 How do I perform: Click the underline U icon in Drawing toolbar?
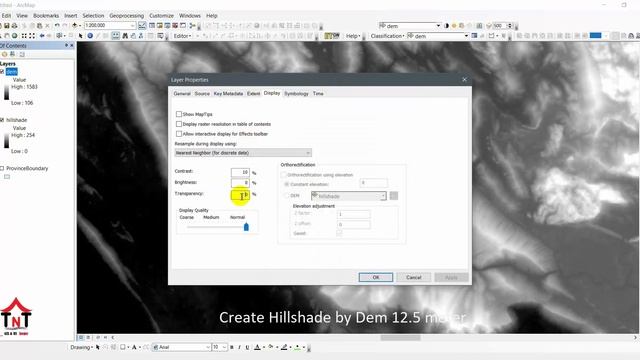click(247, 347)
